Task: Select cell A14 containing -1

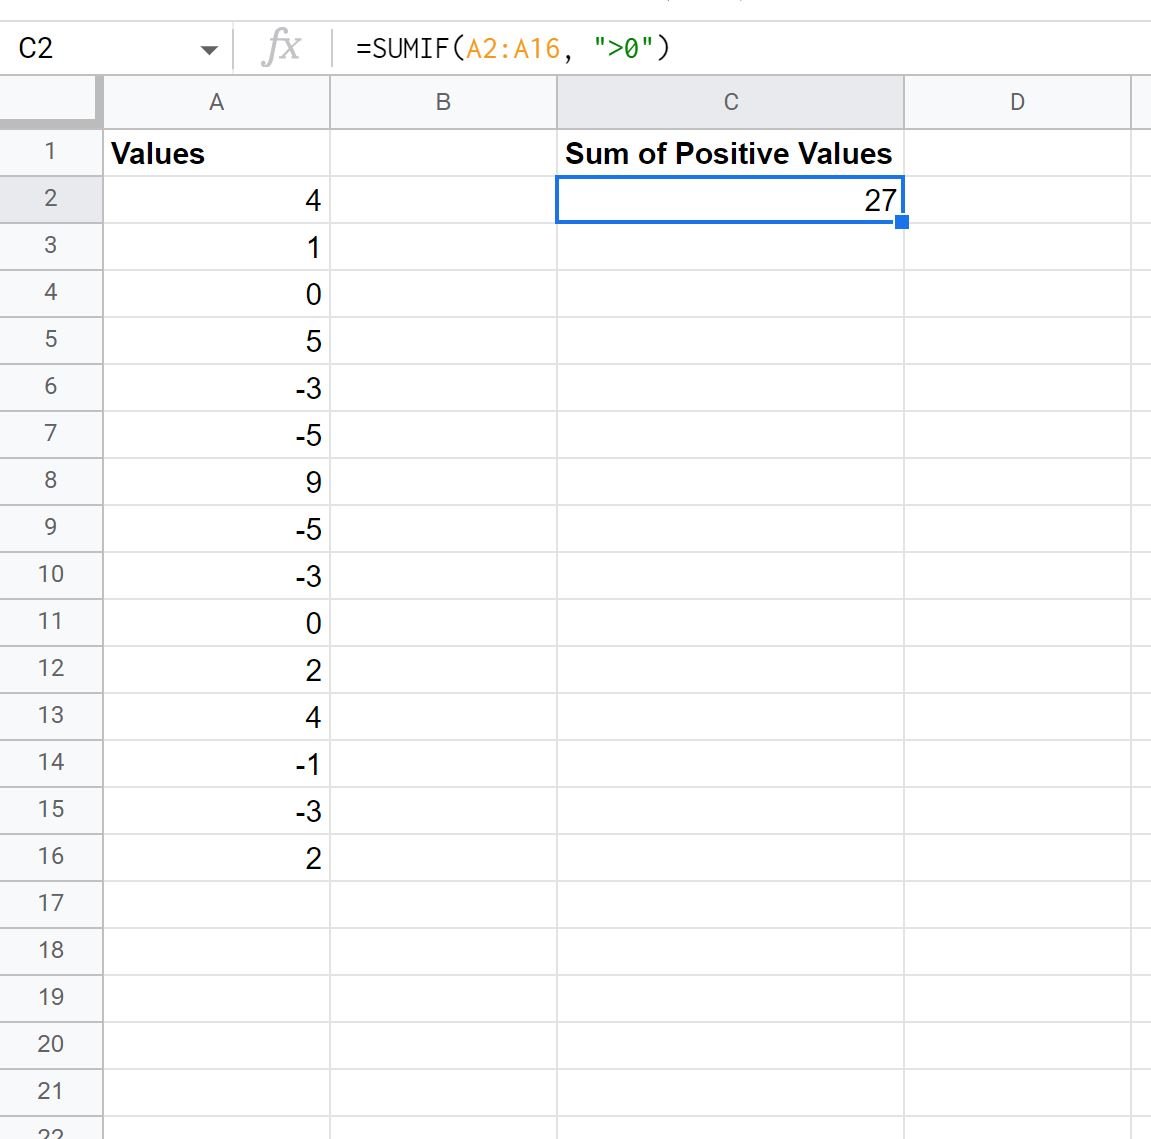Action: [217, 763]
